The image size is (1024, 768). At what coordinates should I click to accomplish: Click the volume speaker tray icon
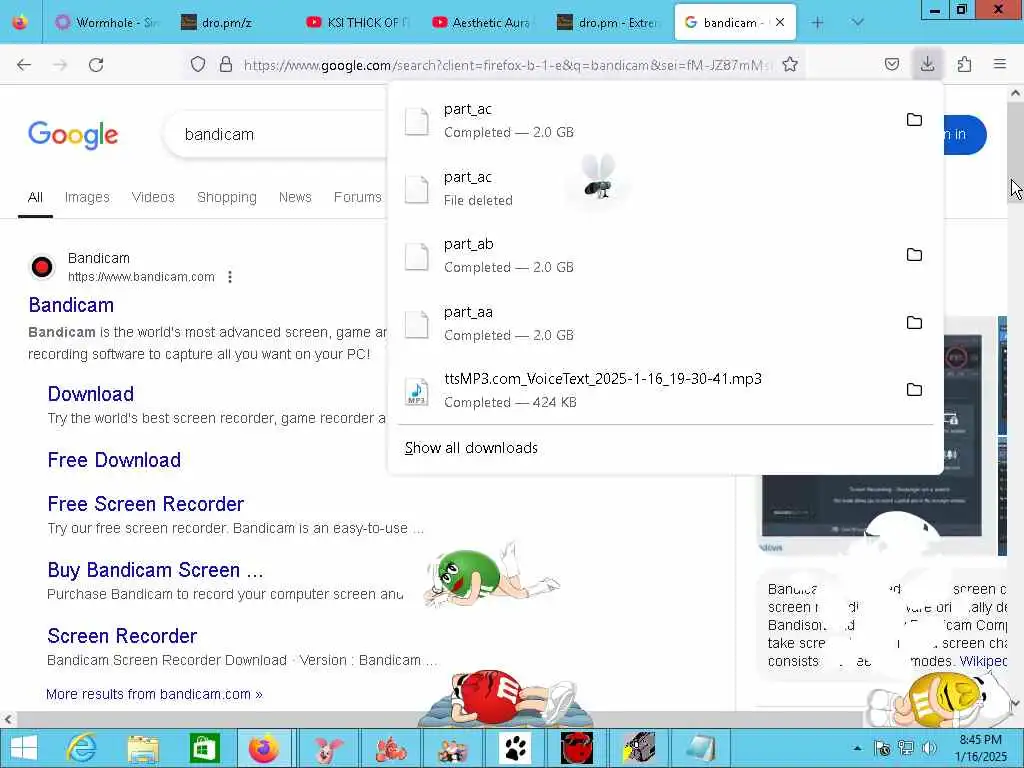click(929, 748)
